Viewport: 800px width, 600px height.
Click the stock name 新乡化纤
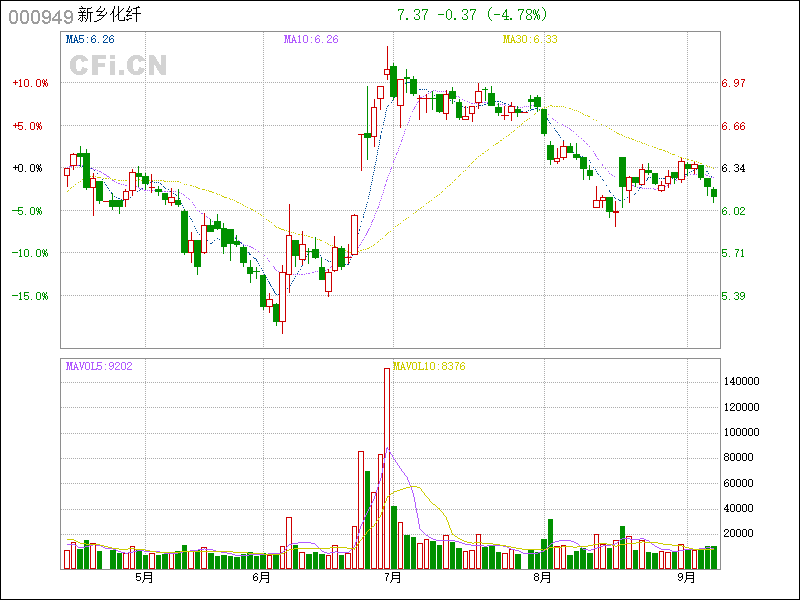click(110, 16)
